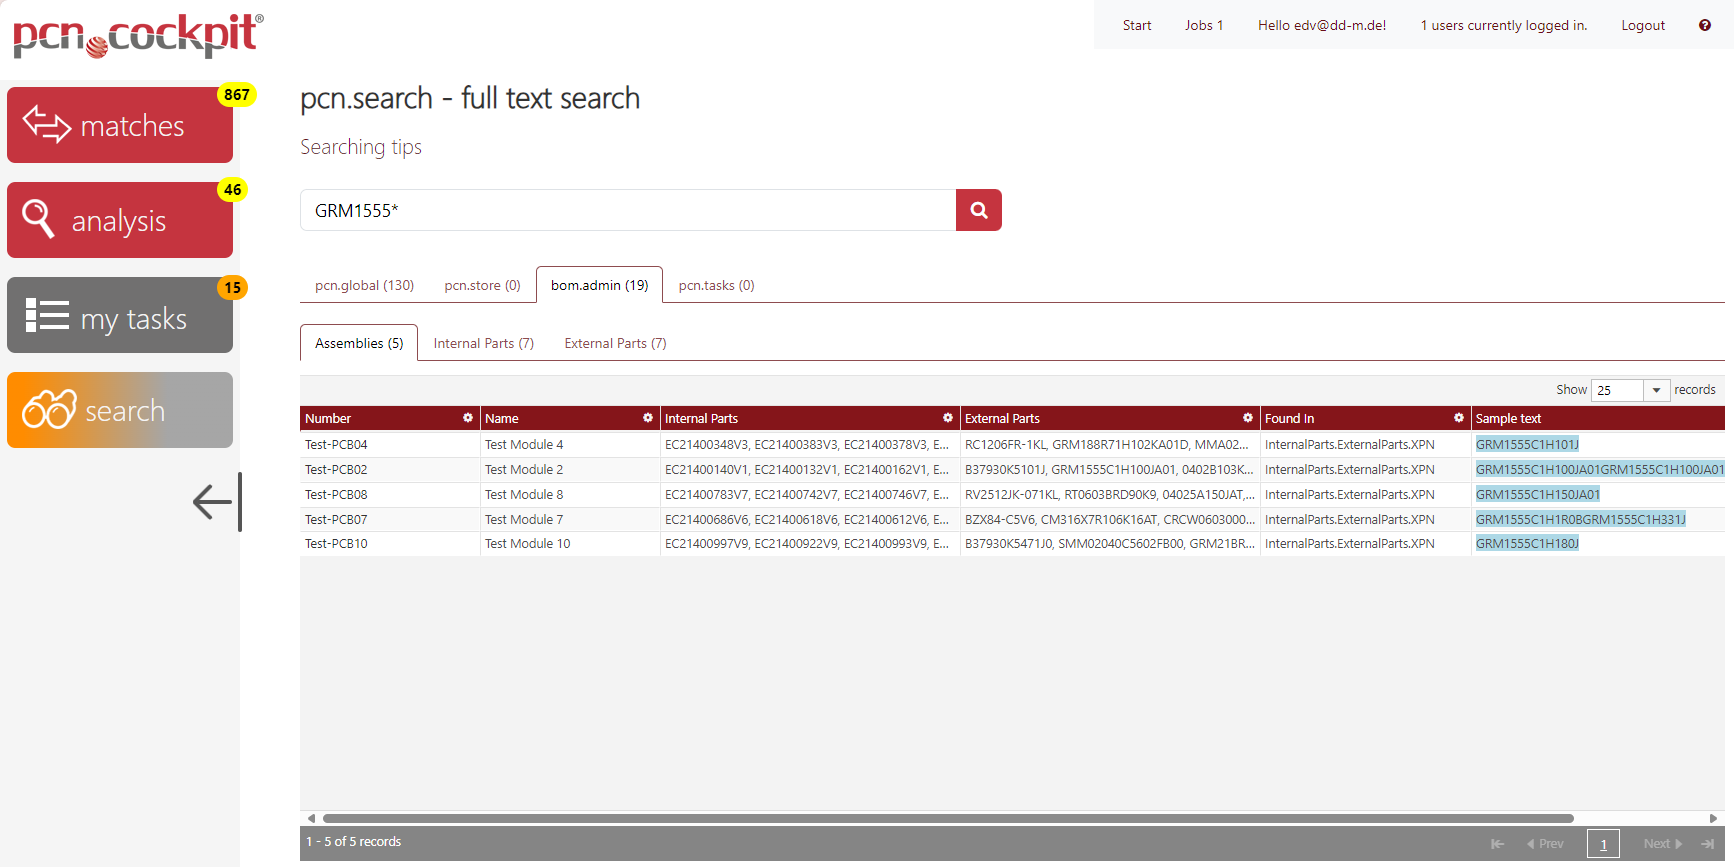The image size is (1734, 867).
Task: Switch to the pcn.global (130) tab
Action: pyautogui.click(x=364, y=285)
